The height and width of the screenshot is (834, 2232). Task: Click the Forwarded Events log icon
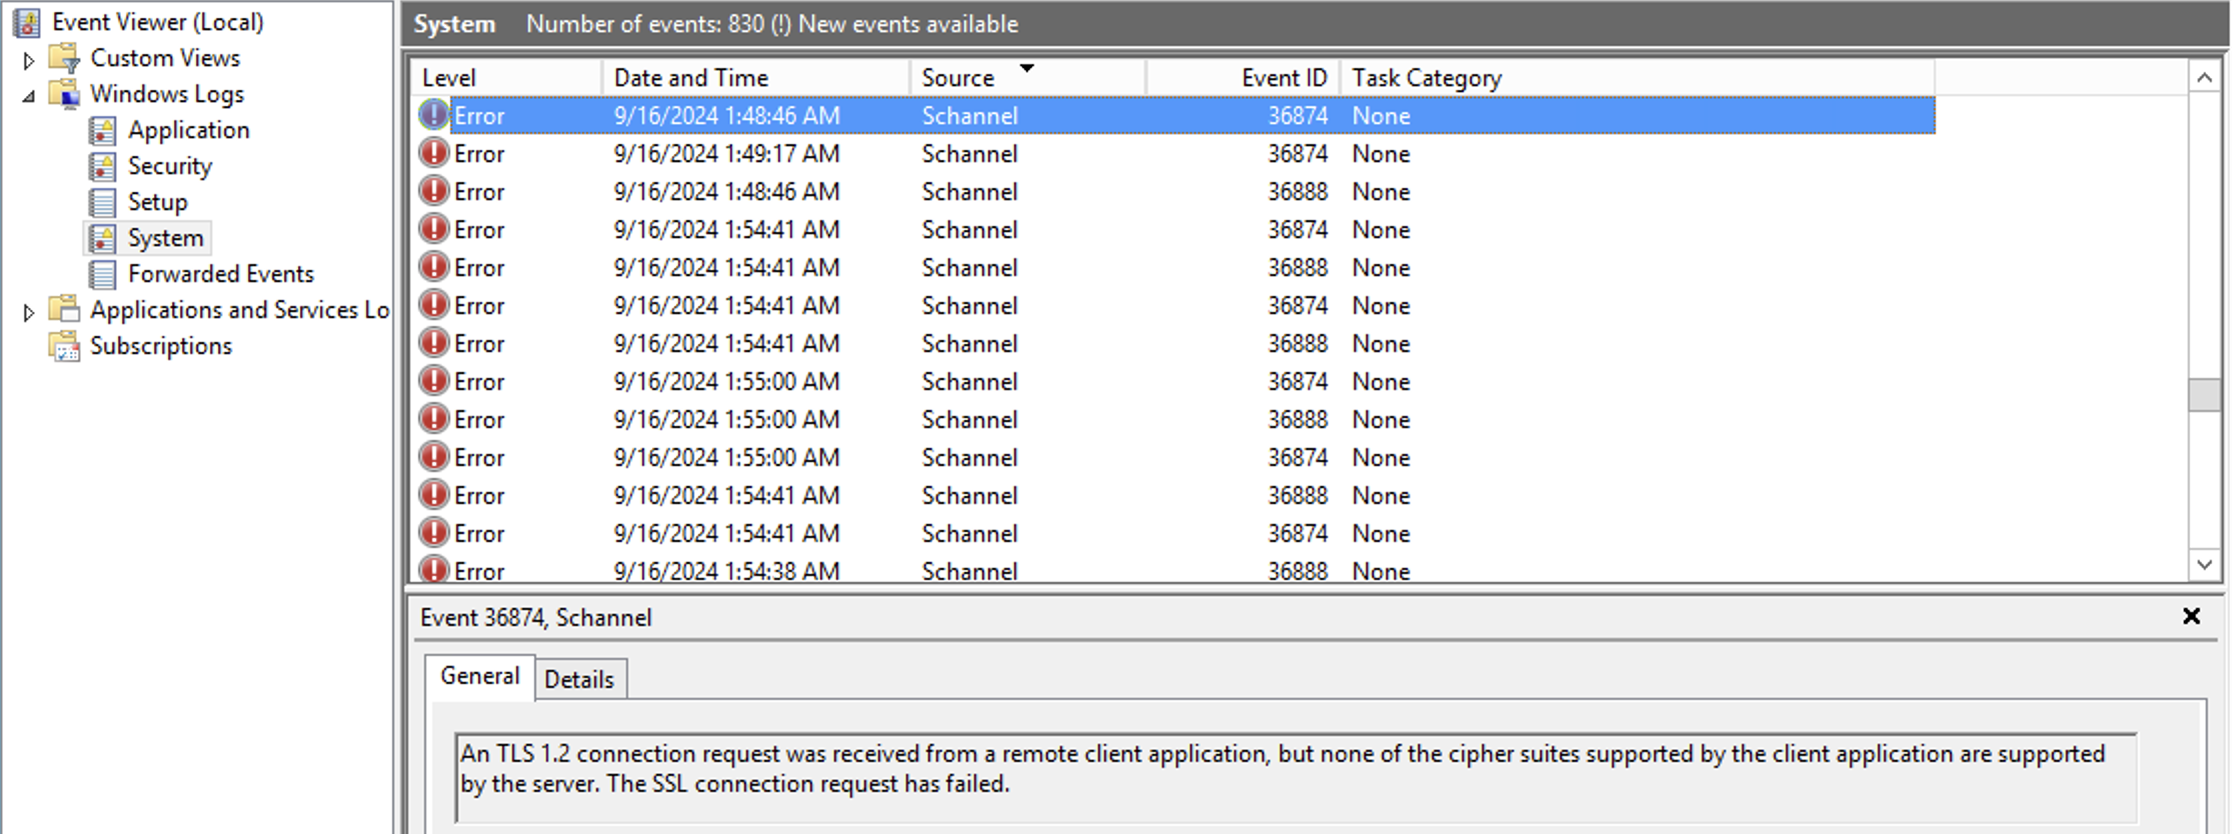click(102, 274)
